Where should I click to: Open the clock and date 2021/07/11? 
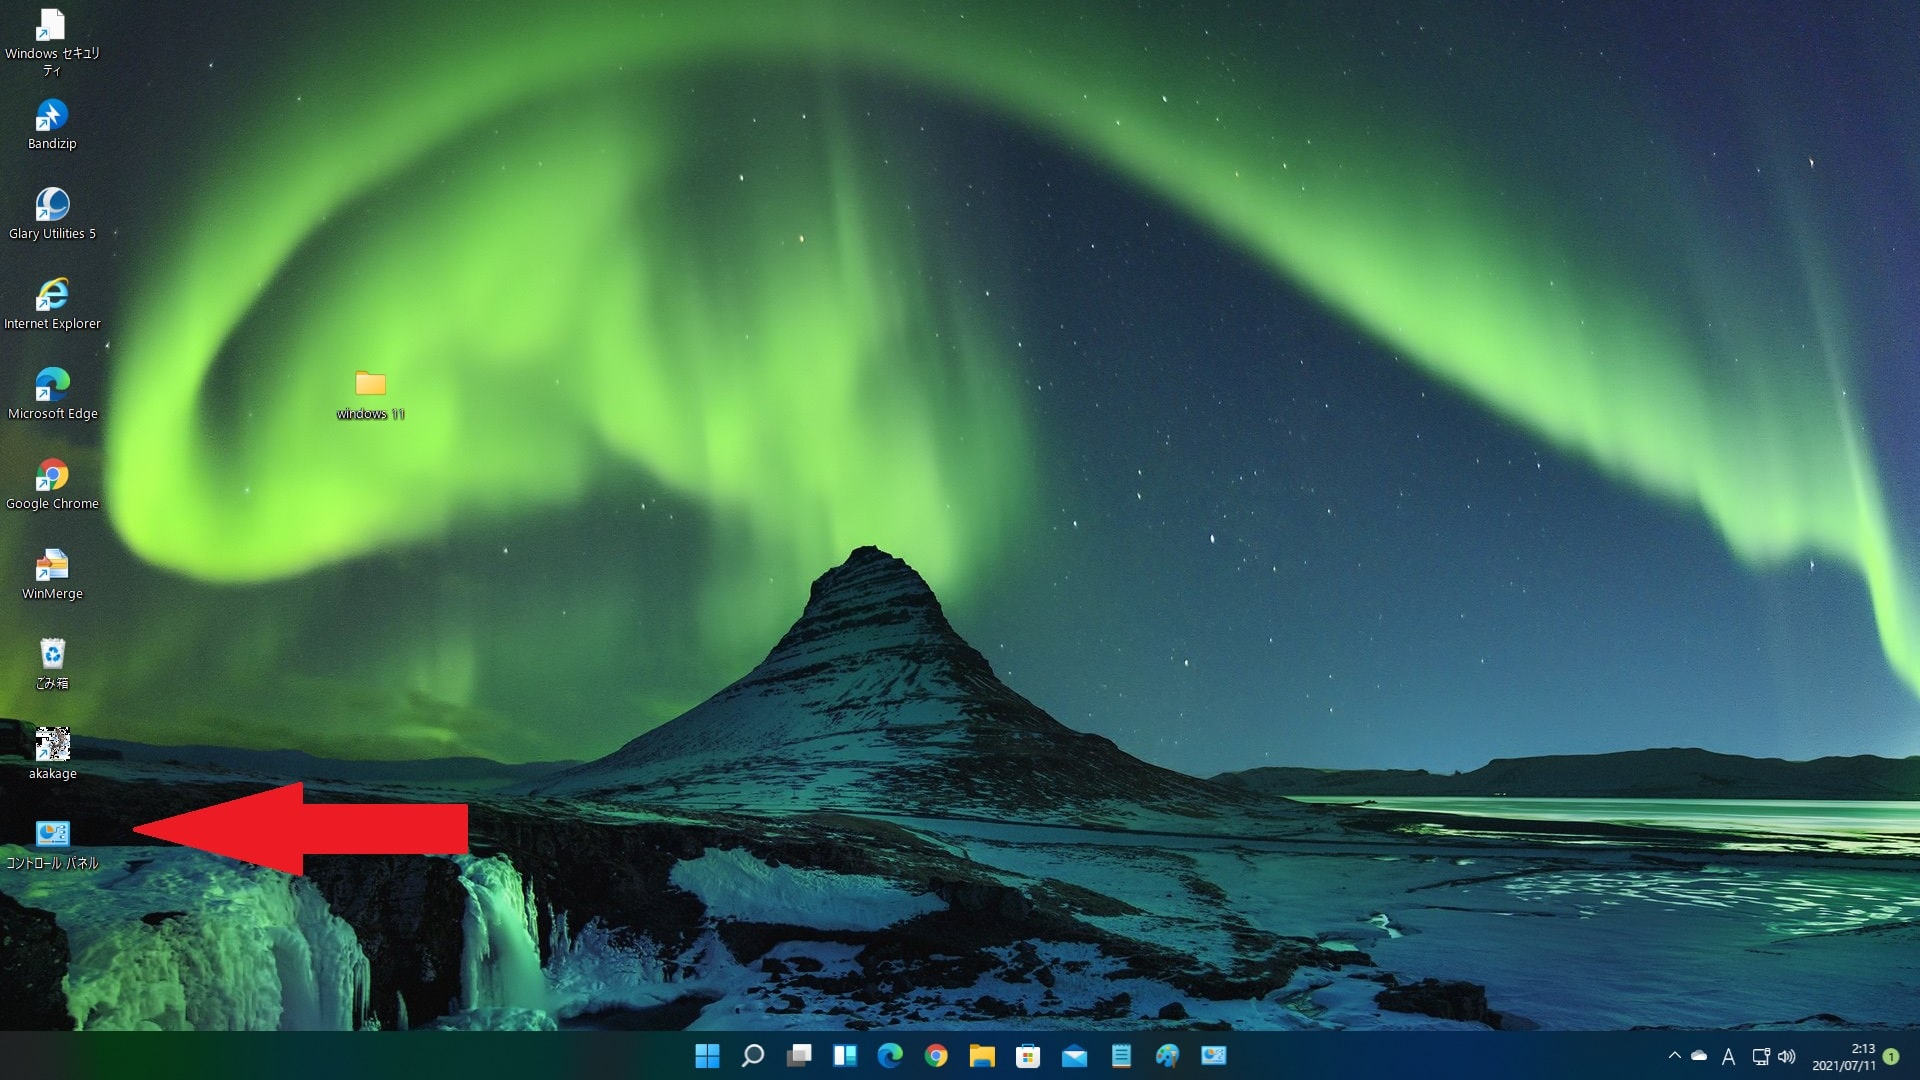1843,1057
